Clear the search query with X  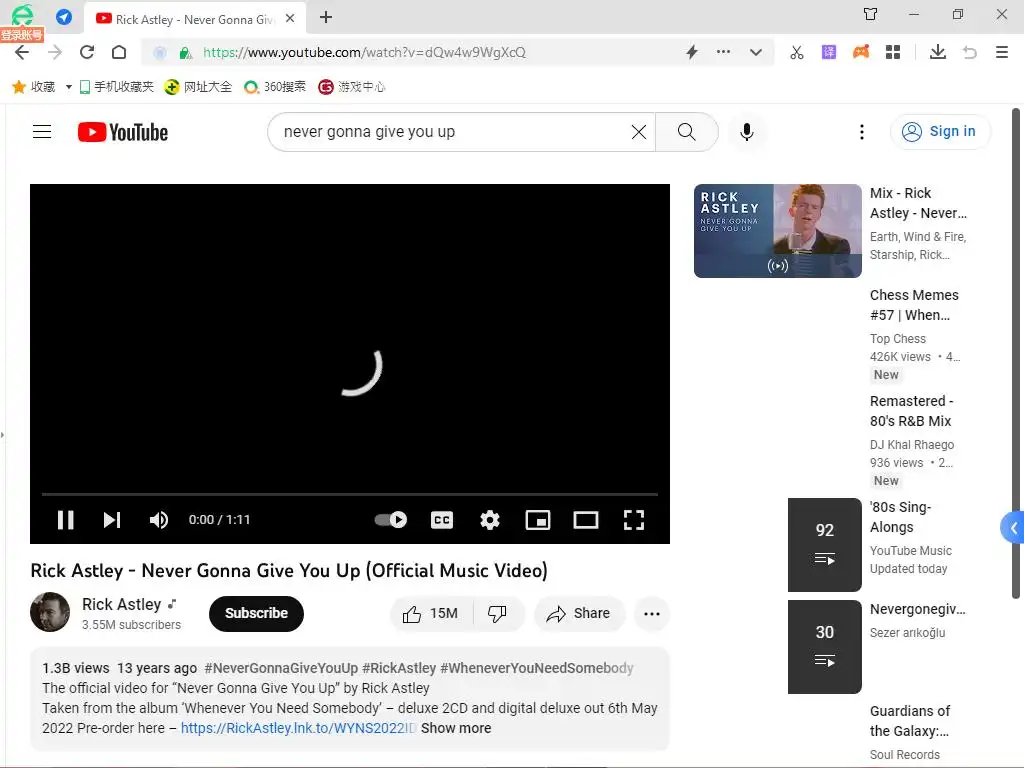[x=639, y=132]
